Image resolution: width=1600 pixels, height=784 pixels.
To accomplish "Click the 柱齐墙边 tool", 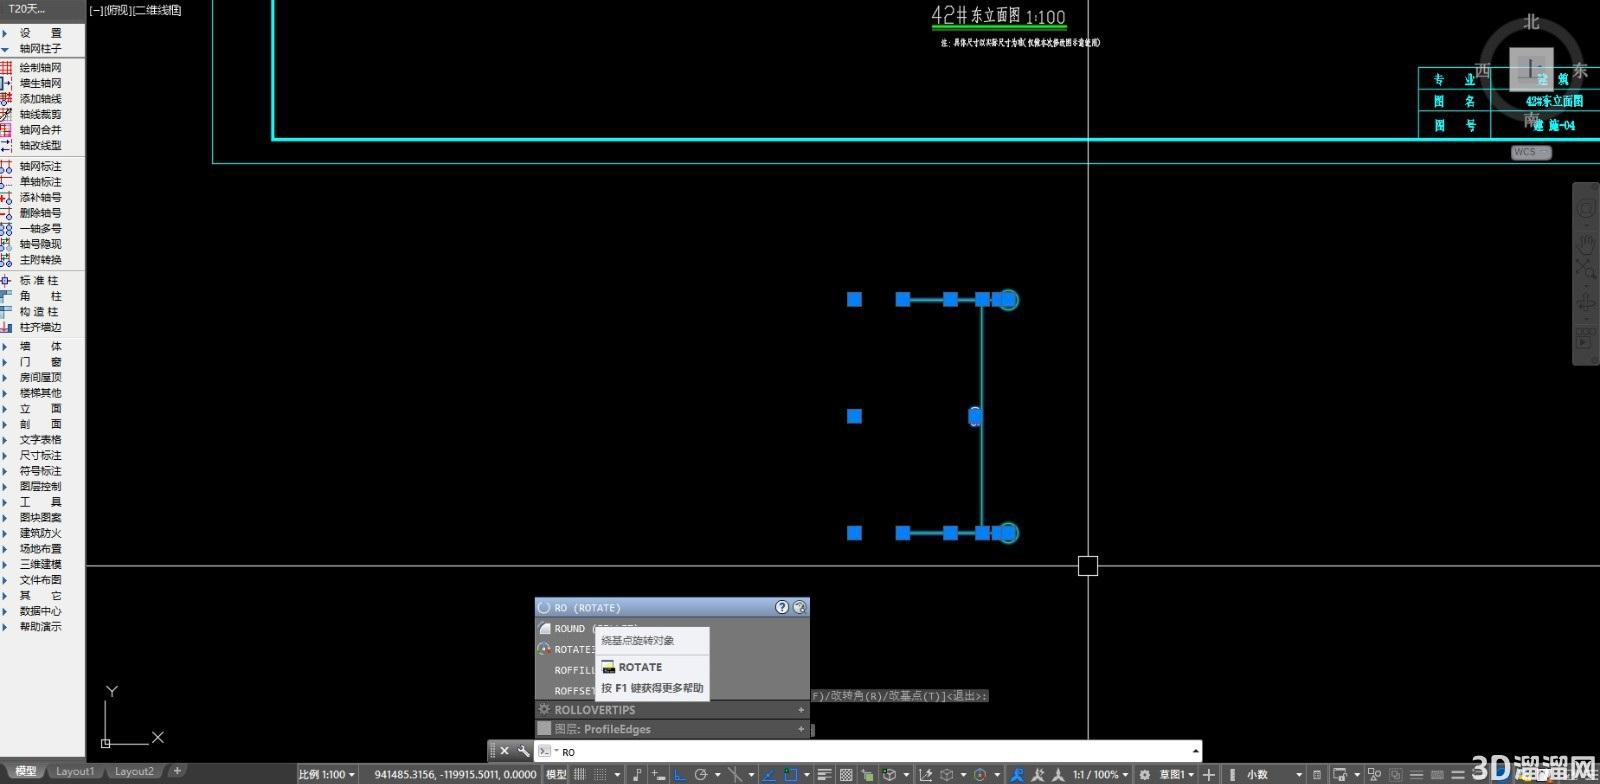I will click(x=40, y=327).
